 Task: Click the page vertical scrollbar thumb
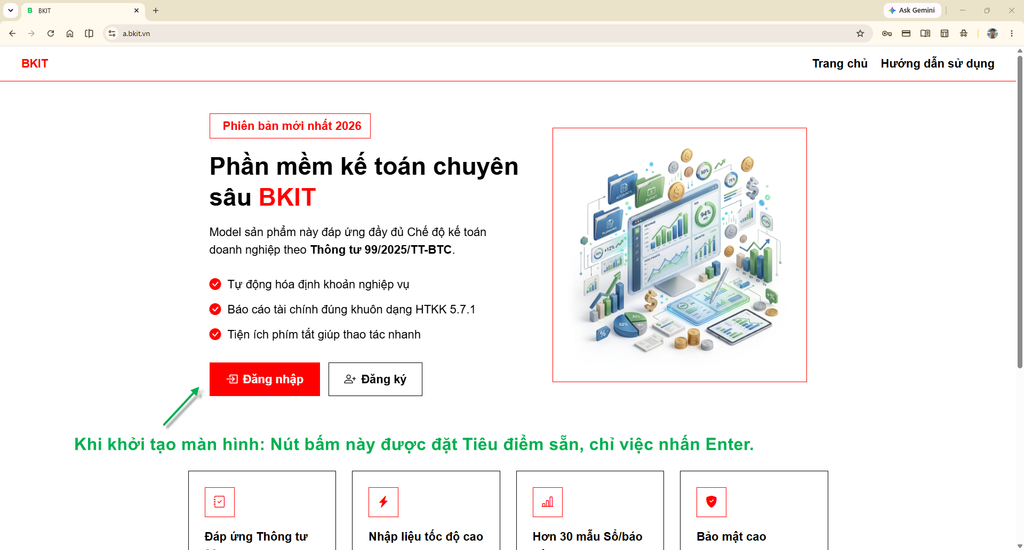[1019, 212]
